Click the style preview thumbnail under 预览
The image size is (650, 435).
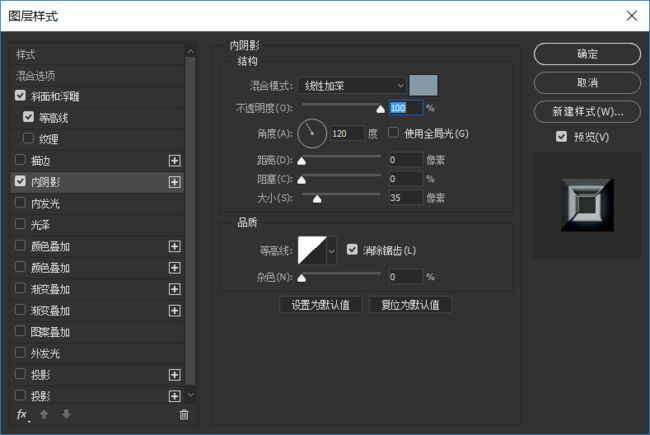pyautogui.click(x=587, y=205)
